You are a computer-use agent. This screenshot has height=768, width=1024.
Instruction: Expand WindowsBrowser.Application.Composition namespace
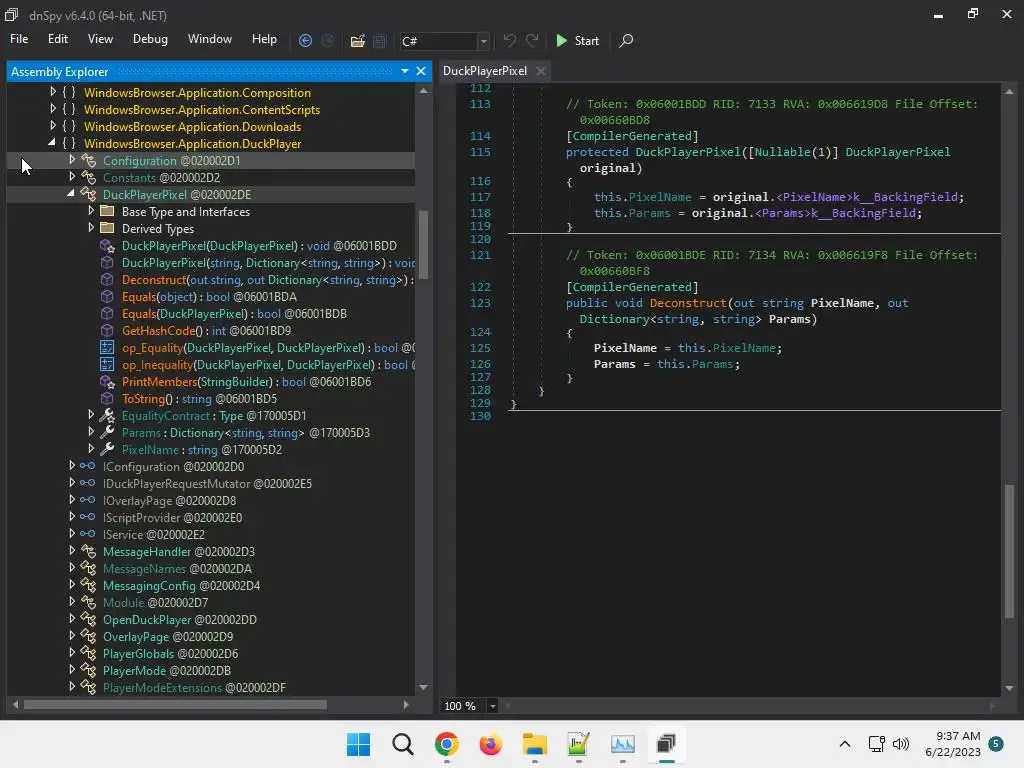click(53, 92)
